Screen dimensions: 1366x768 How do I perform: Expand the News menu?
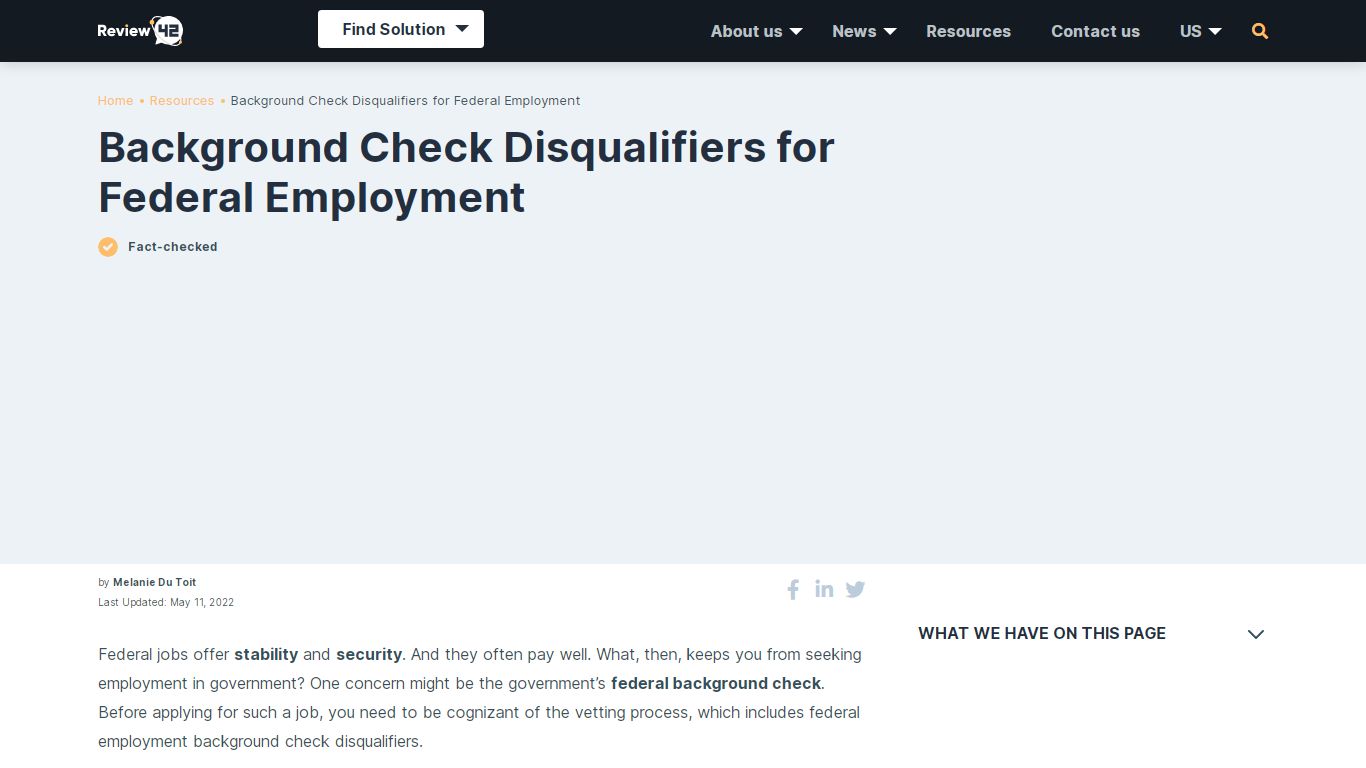864,31
